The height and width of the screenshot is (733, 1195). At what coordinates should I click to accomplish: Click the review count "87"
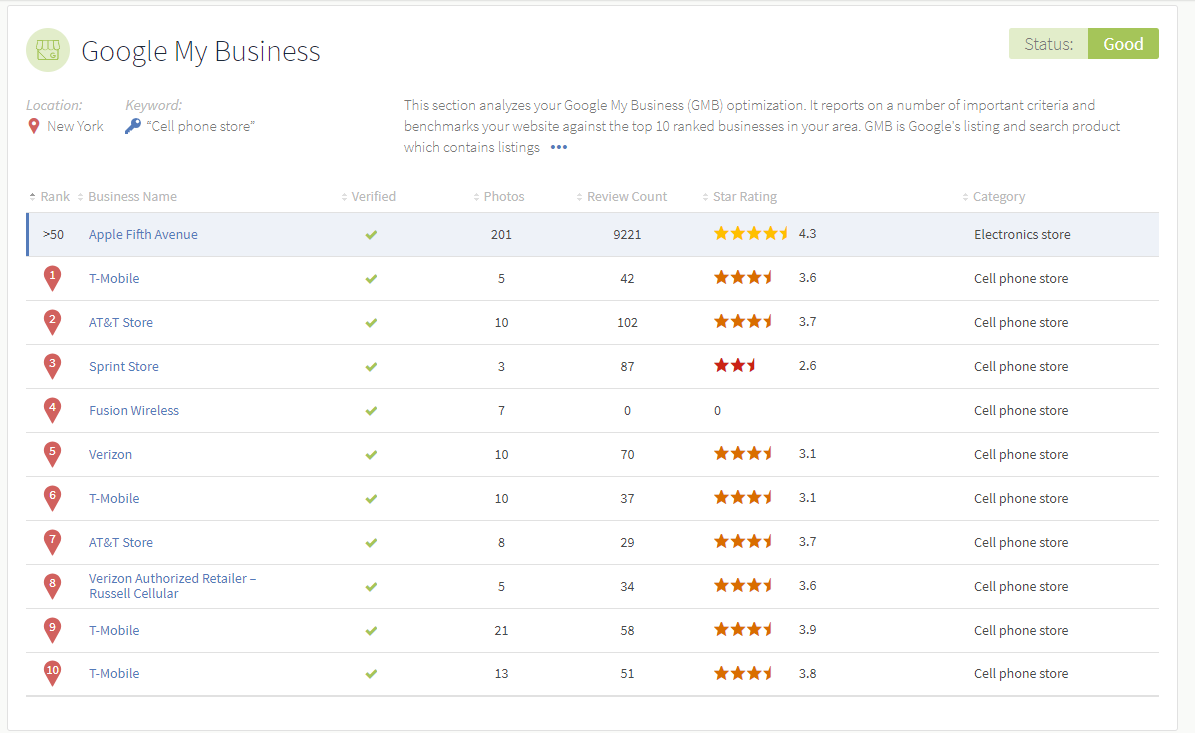(x=627, y=366)
